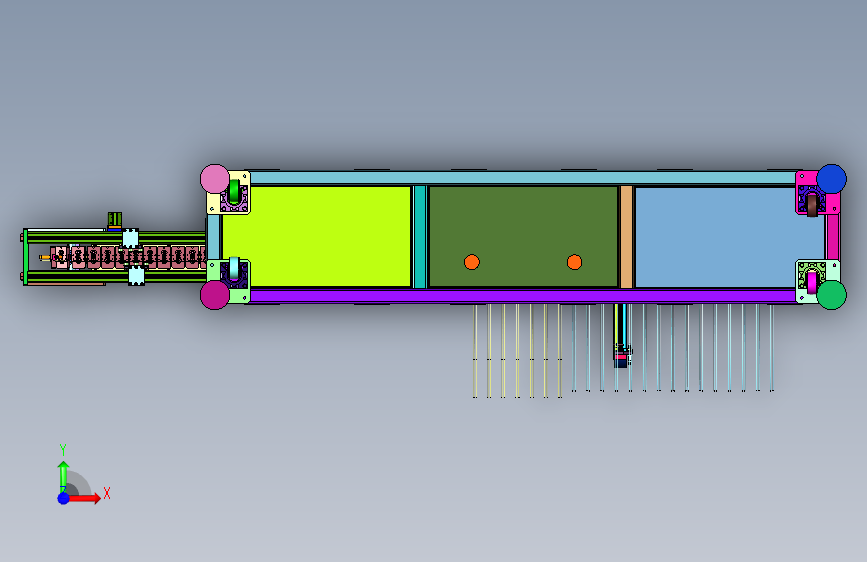Select the green end plate of left conveyor

[x=25, y=257]
